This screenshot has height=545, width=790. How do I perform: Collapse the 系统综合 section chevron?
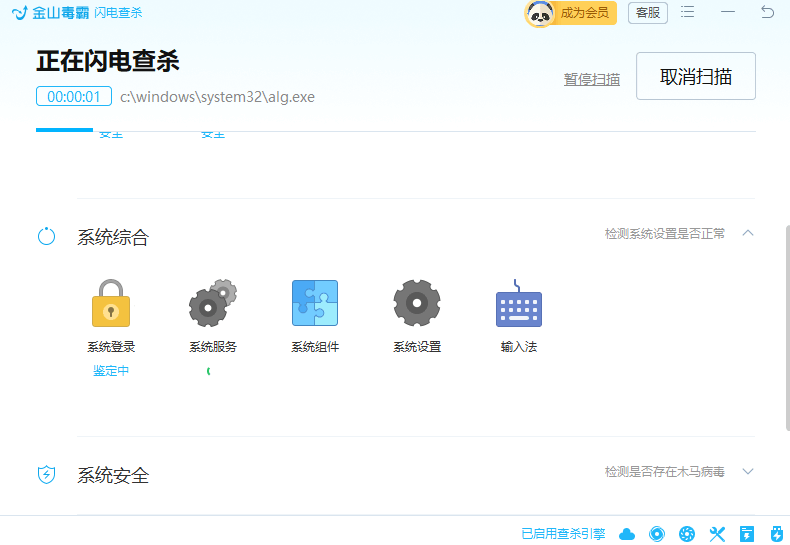coord(748,233)
